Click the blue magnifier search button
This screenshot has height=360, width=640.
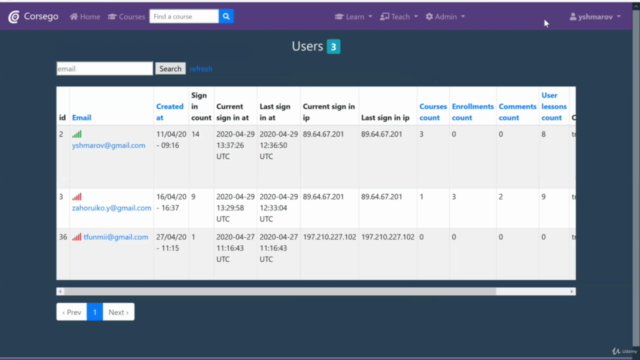[226, 17]
